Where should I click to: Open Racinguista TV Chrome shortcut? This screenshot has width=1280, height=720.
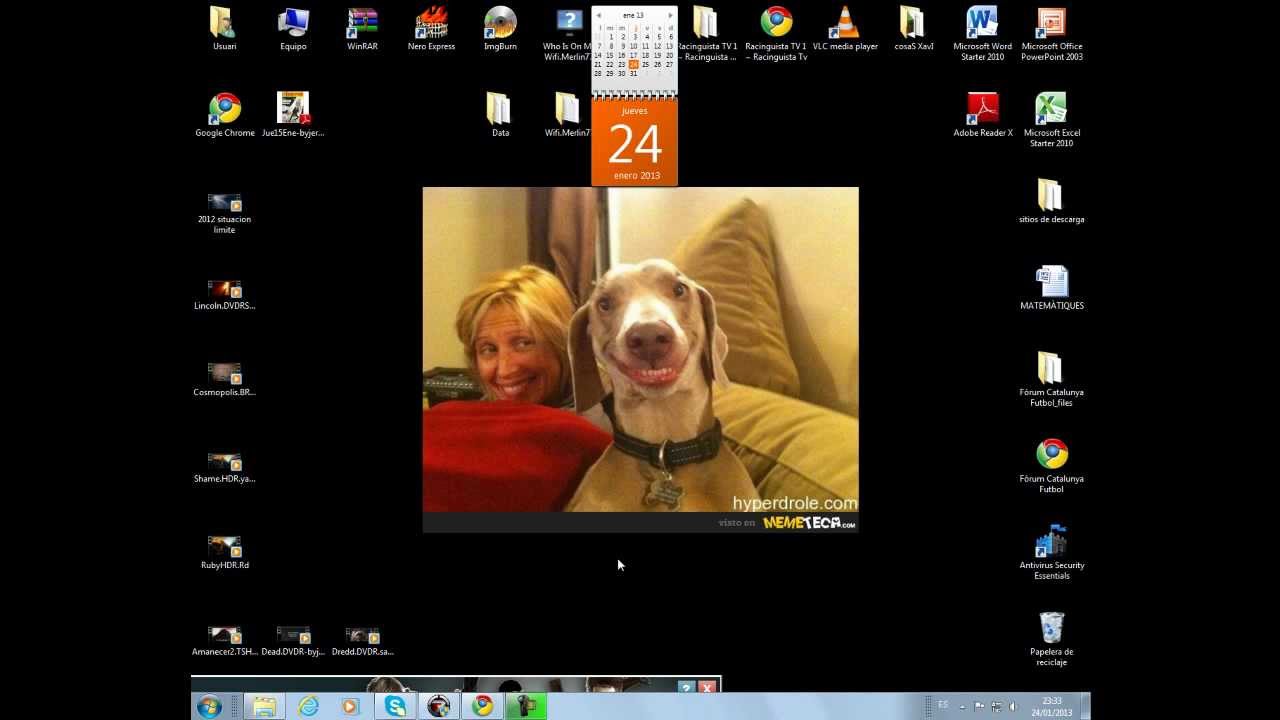pos(776,34)
